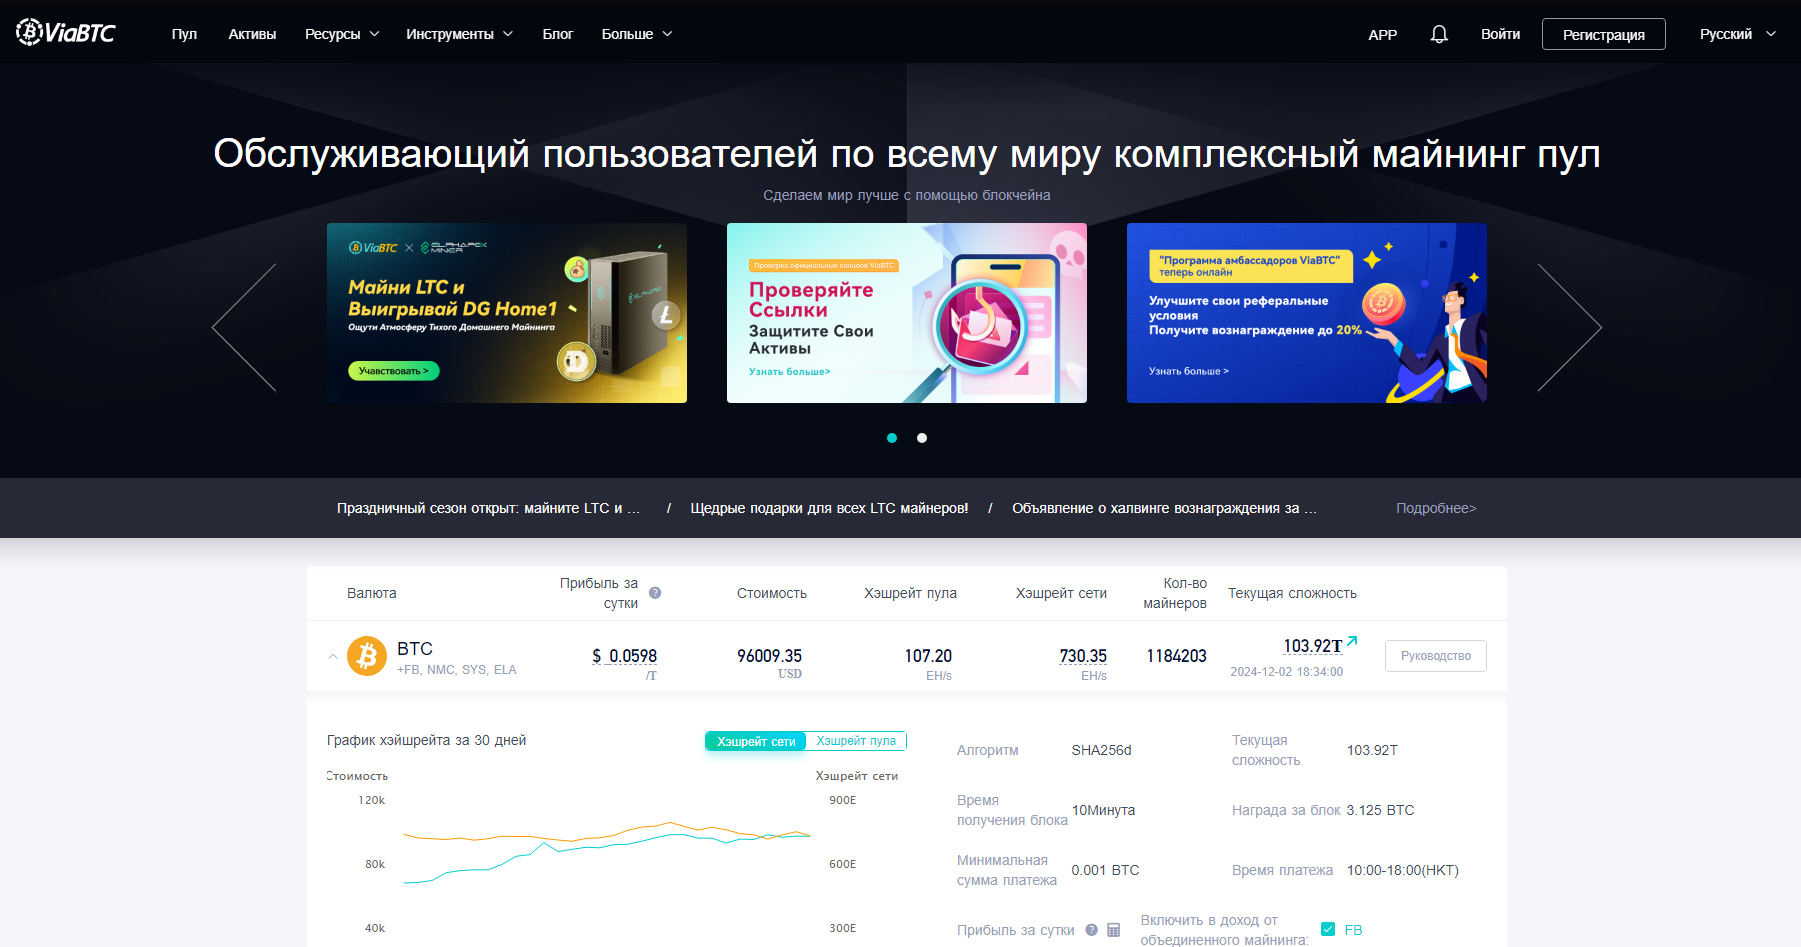Viewport: 1801px width, 947px height.
Task: Open the Пул menu item
Action: (184, 34)
